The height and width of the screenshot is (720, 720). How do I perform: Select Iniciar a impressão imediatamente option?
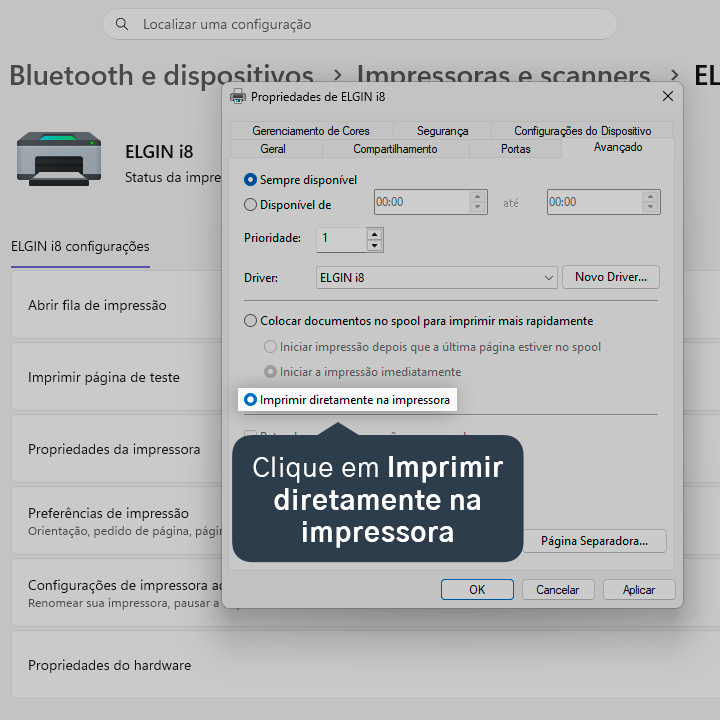click(270, 371)
